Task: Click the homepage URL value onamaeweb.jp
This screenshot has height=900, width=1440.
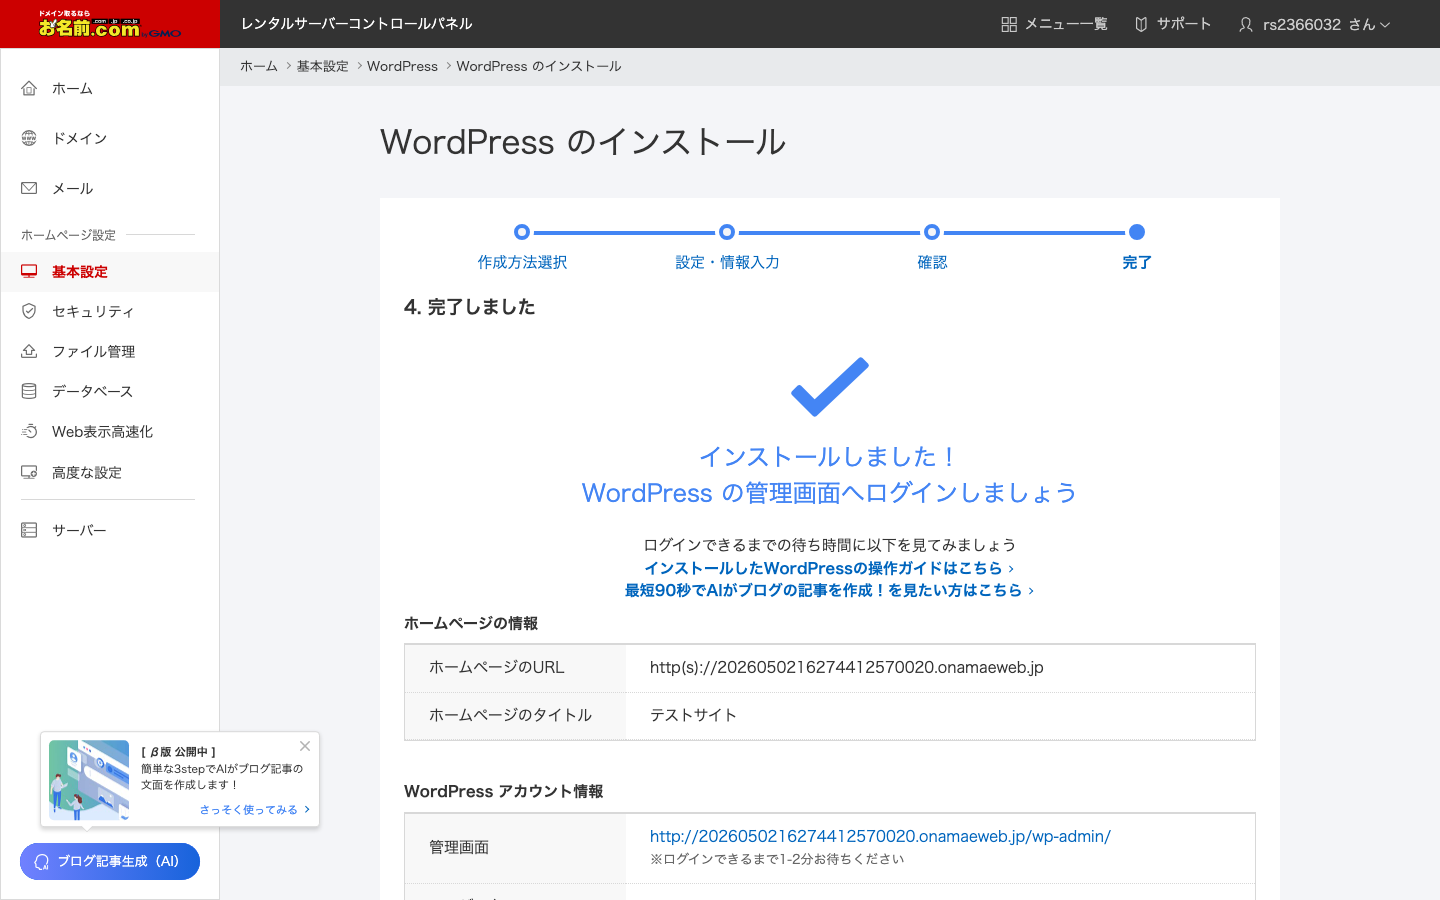Action: (846, 667)
